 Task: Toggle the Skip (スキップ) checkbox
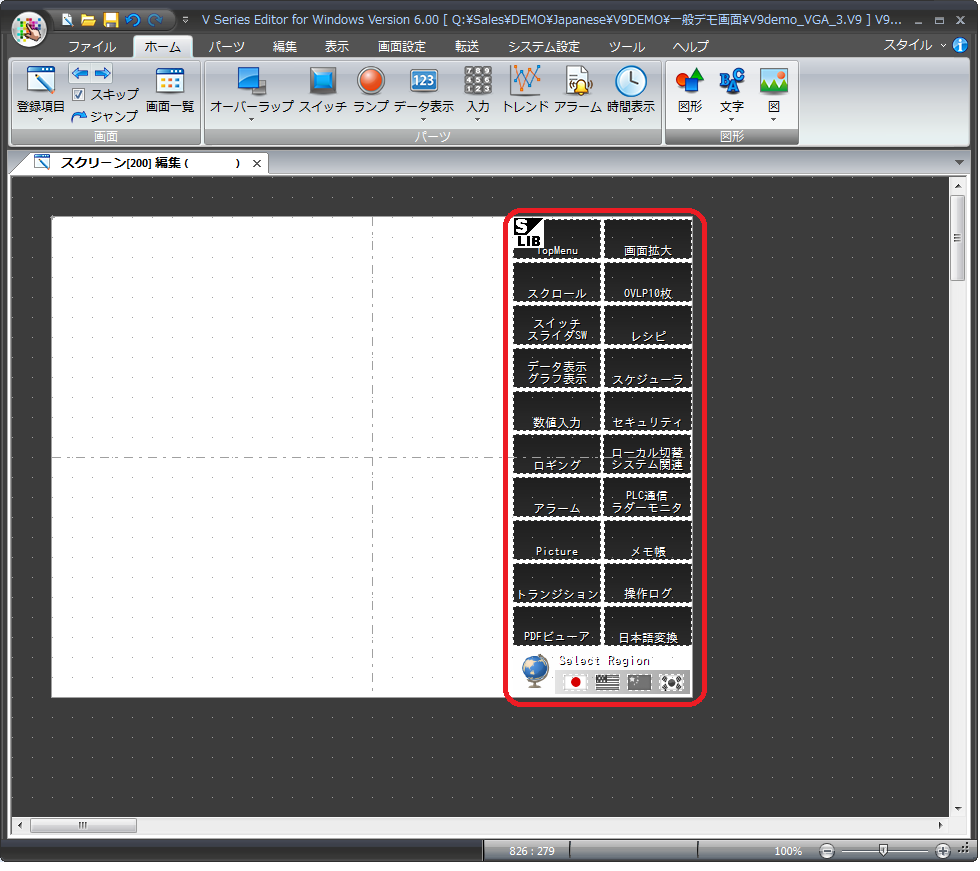click(x=79, y=94)
